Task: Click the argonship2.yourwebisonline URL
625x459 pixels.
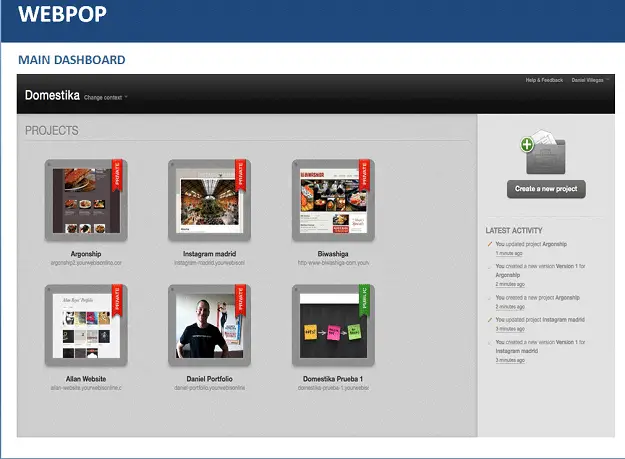Action: point(86,263)
